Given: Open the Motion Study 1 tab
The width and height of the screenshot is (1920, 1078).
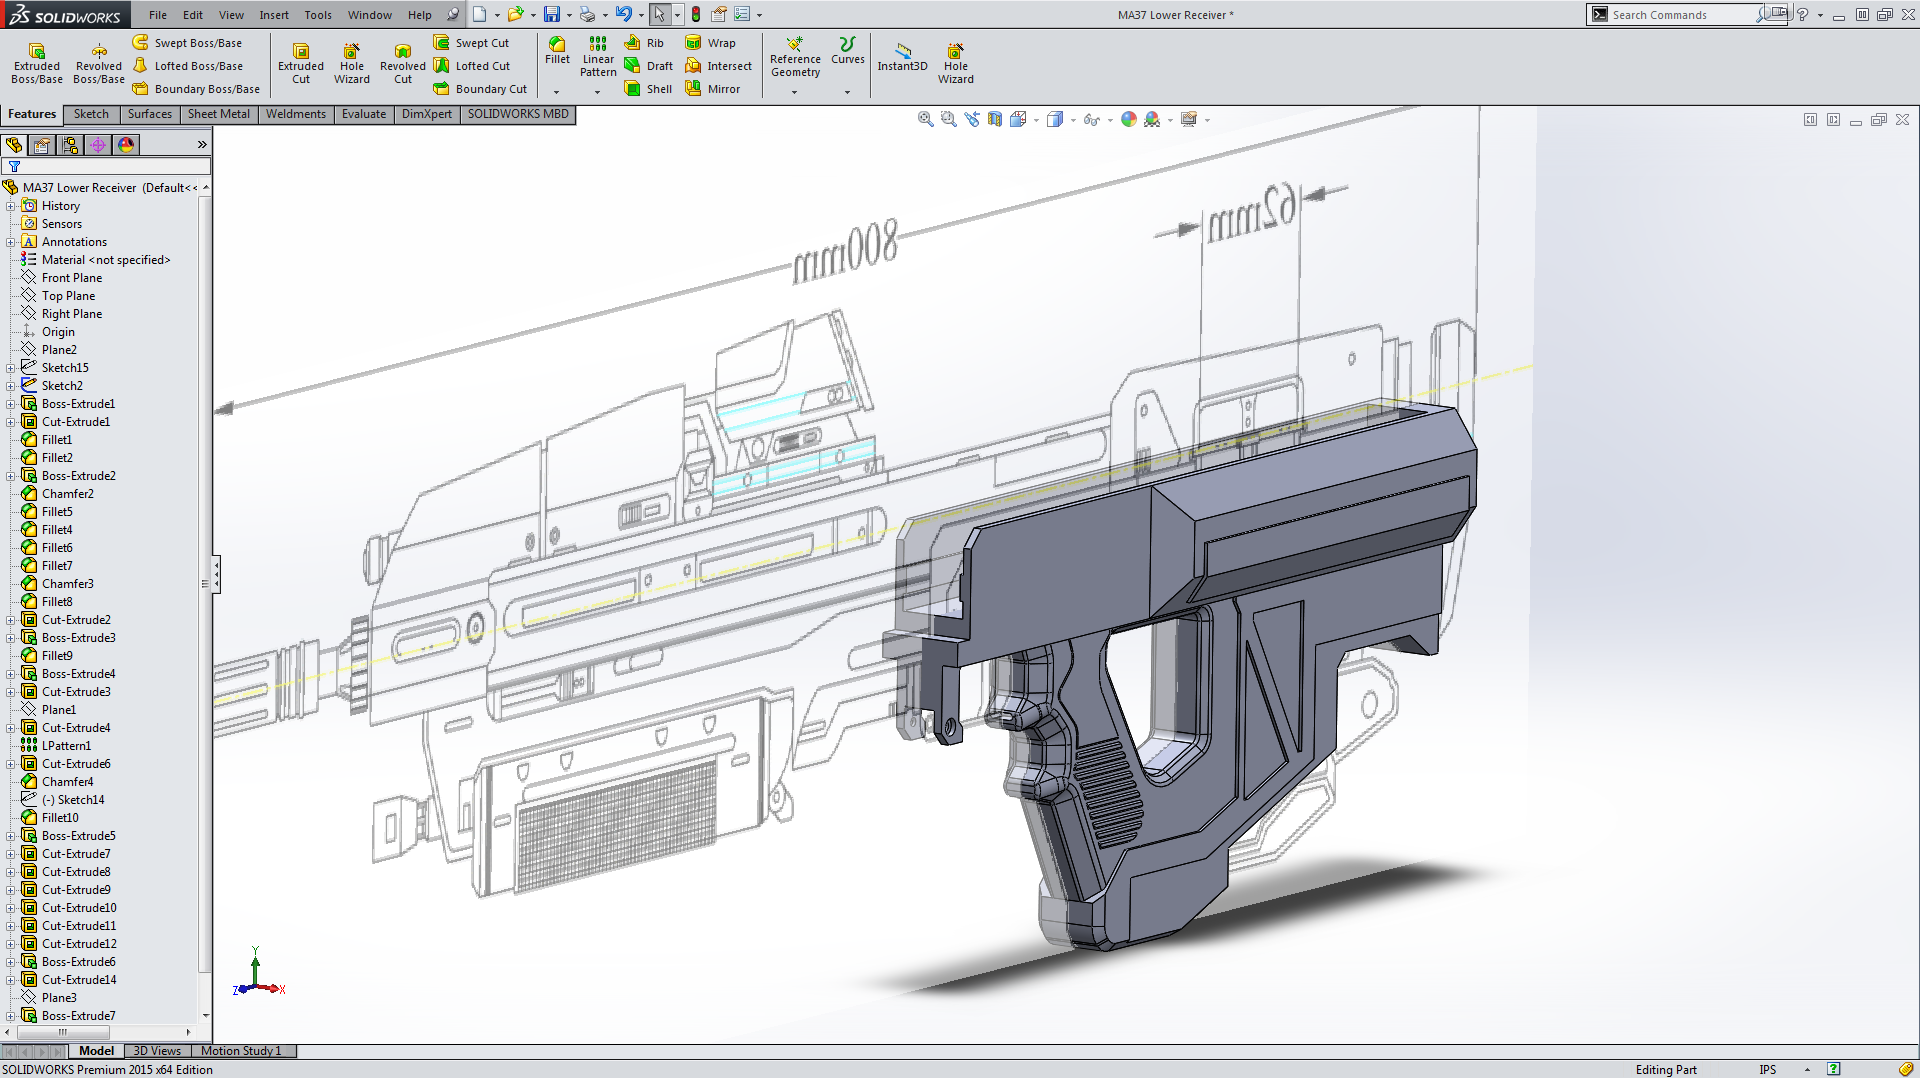Looking at the screenshot, I should pyautogui.click(x=241, y=1051).
